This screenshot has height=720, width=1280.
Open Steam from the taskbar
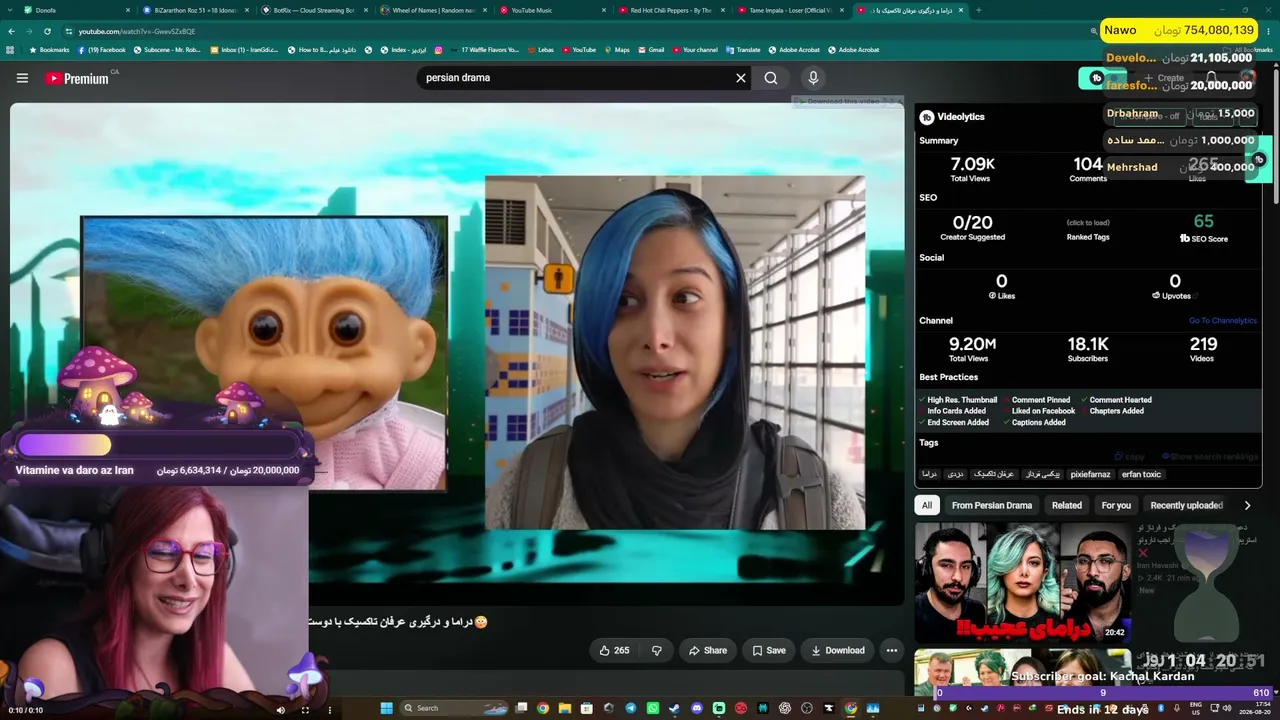[x=675, y=708]
